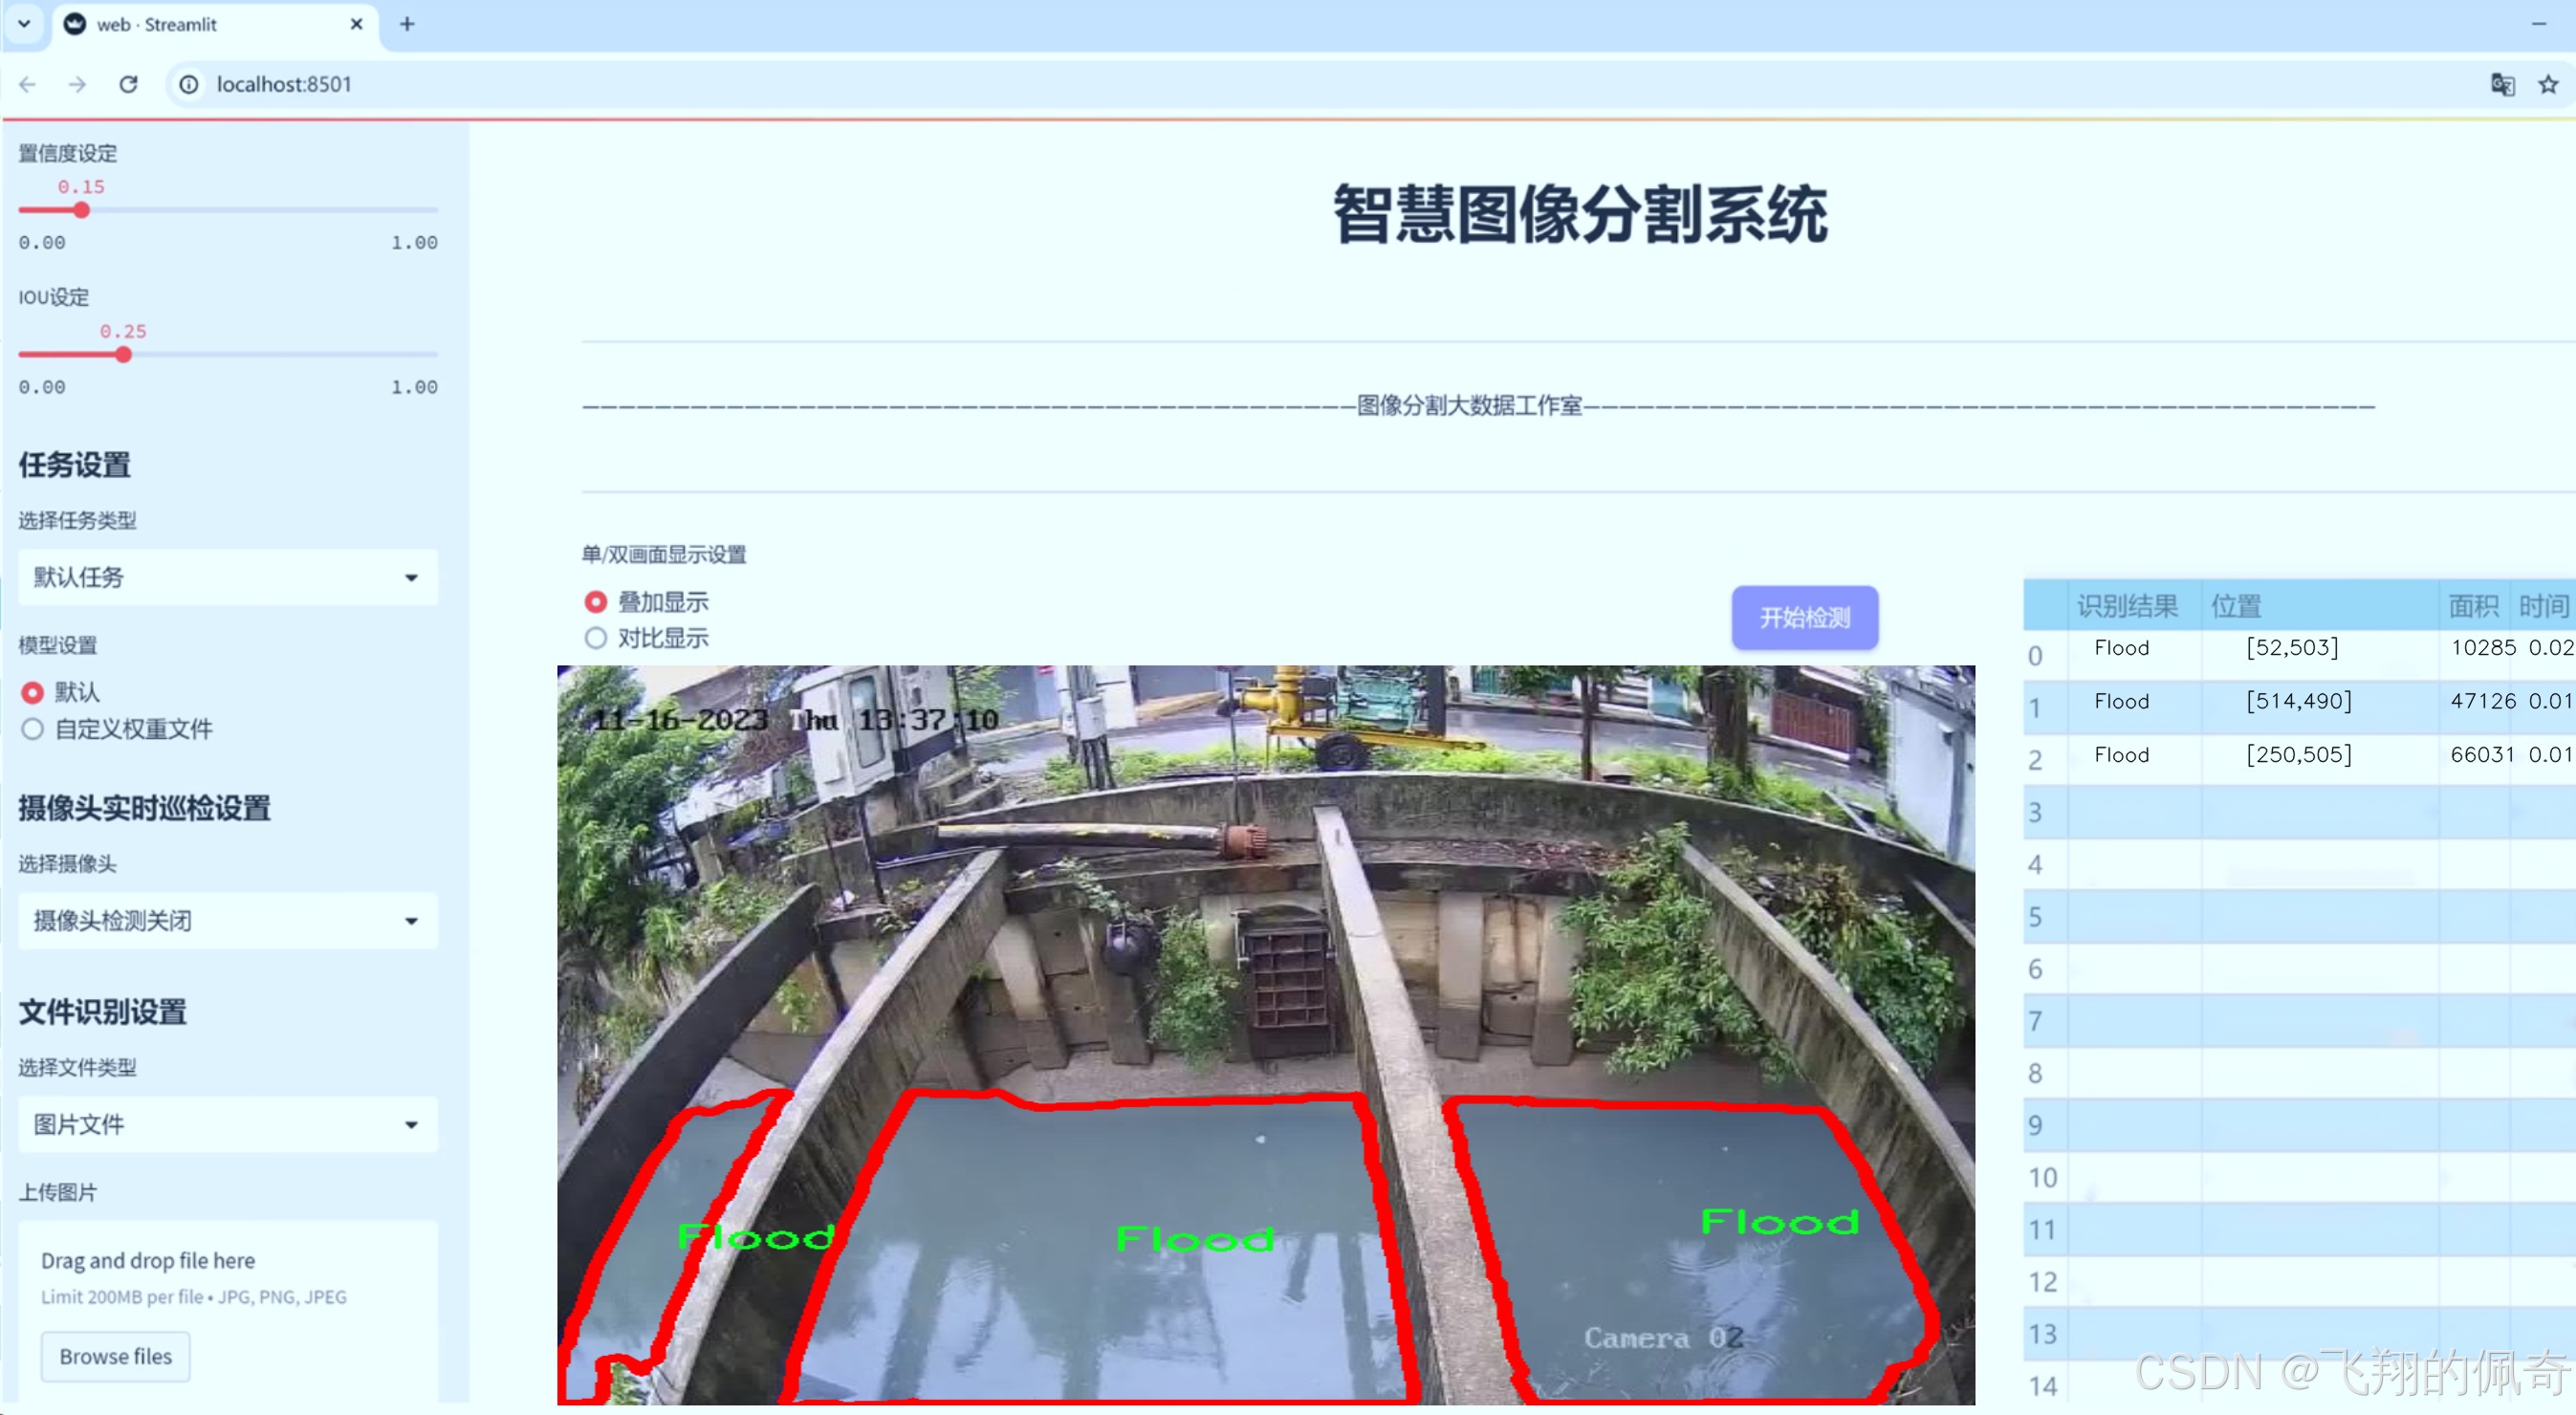The image size is (2576, 1415).
Task: Select the 对比显示 display radio option
Action: tap(595, 638)
